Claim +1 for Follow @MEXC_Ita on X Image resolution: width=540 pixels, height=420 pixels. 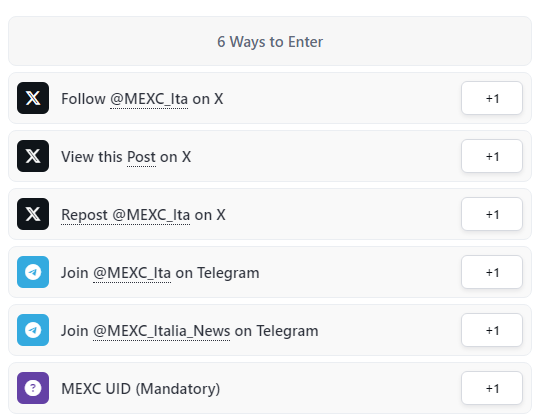(x=492, y=98)
